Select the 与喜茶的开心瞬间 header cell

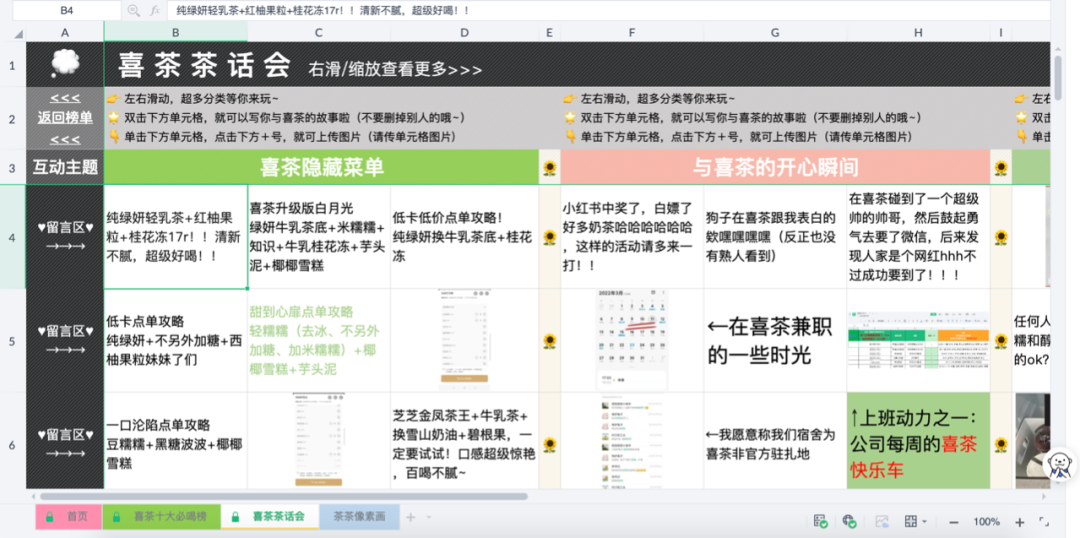[x=775, y=167]
